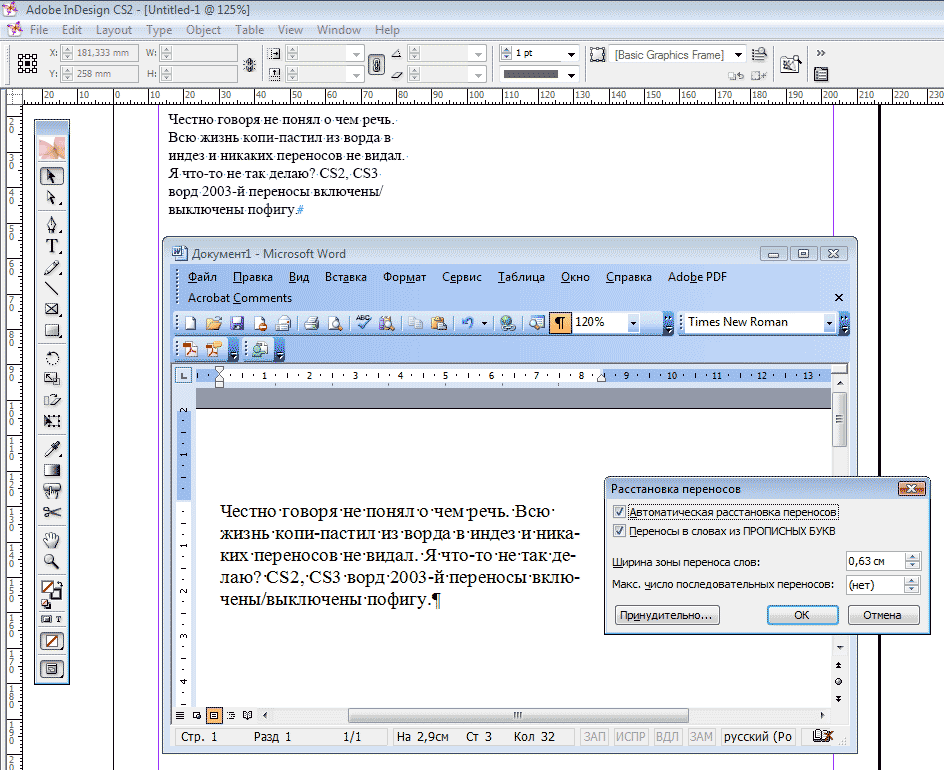The height and width of the screenshot is (770, 944).
Task: Switch to Word print layout view button
Action: pyautogui.click(x=214, y=715)
